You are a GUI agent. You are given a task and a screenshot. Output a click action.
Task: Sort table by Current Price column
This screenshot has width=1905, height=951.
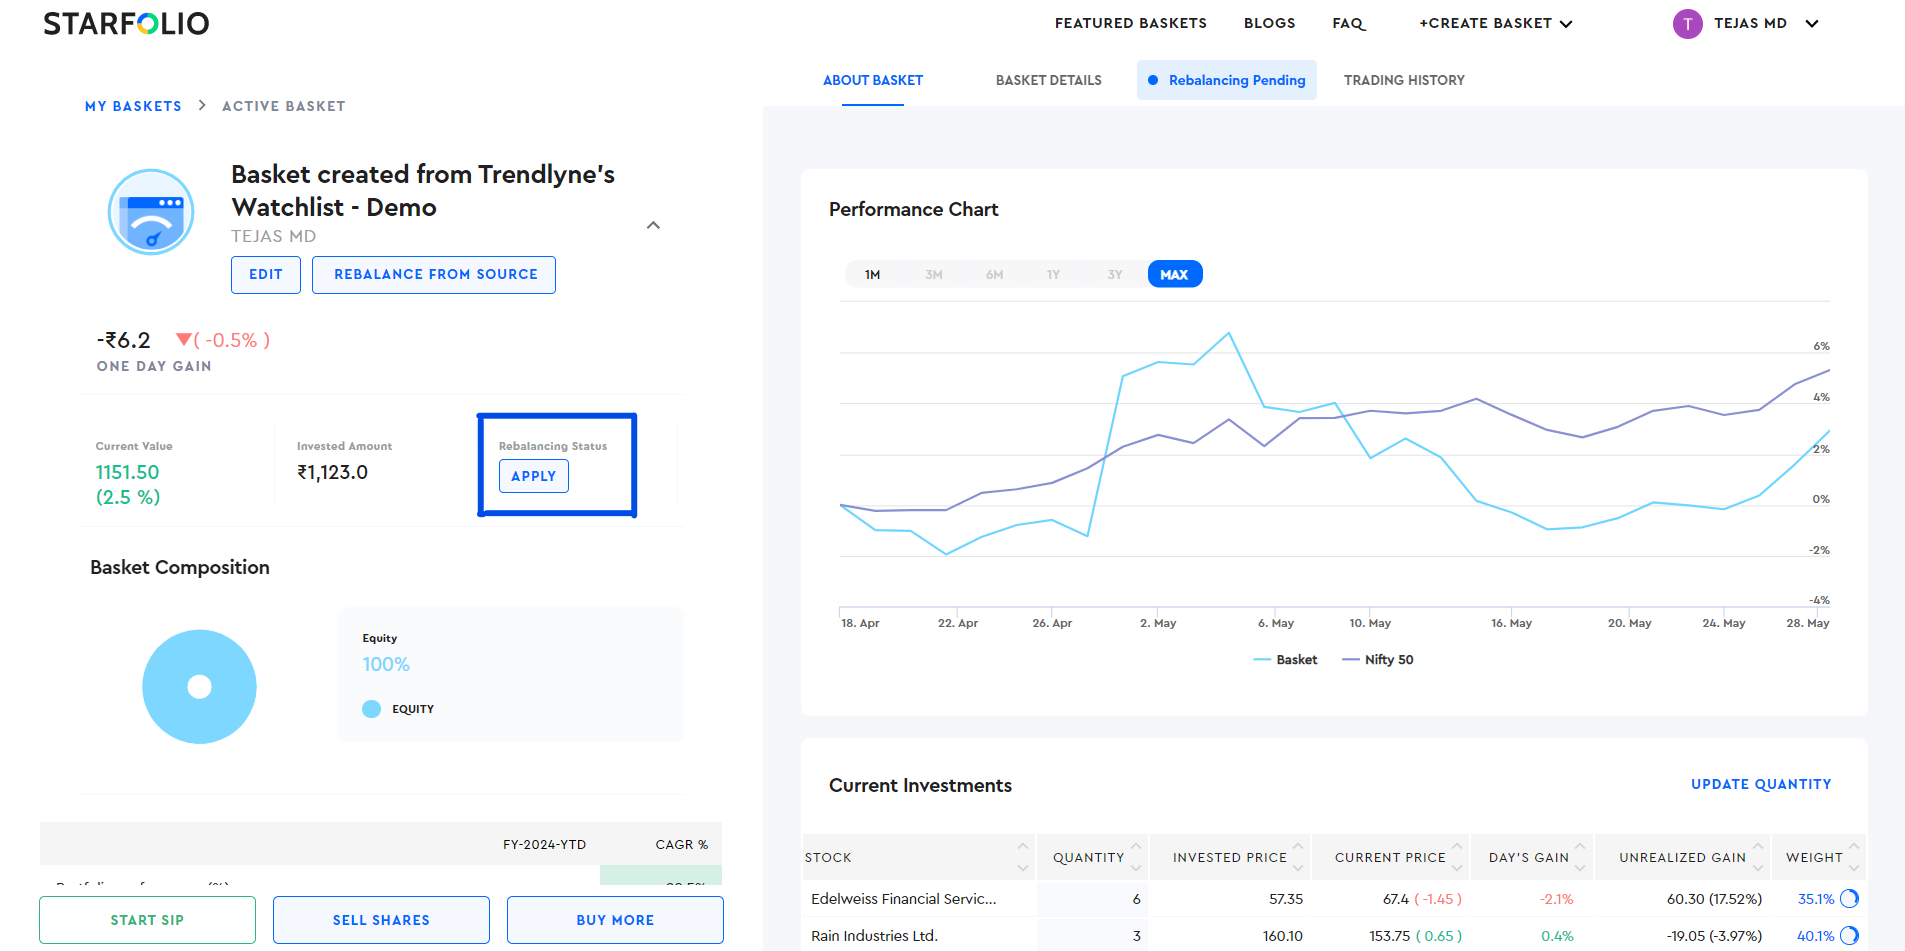coord(1390,857)
